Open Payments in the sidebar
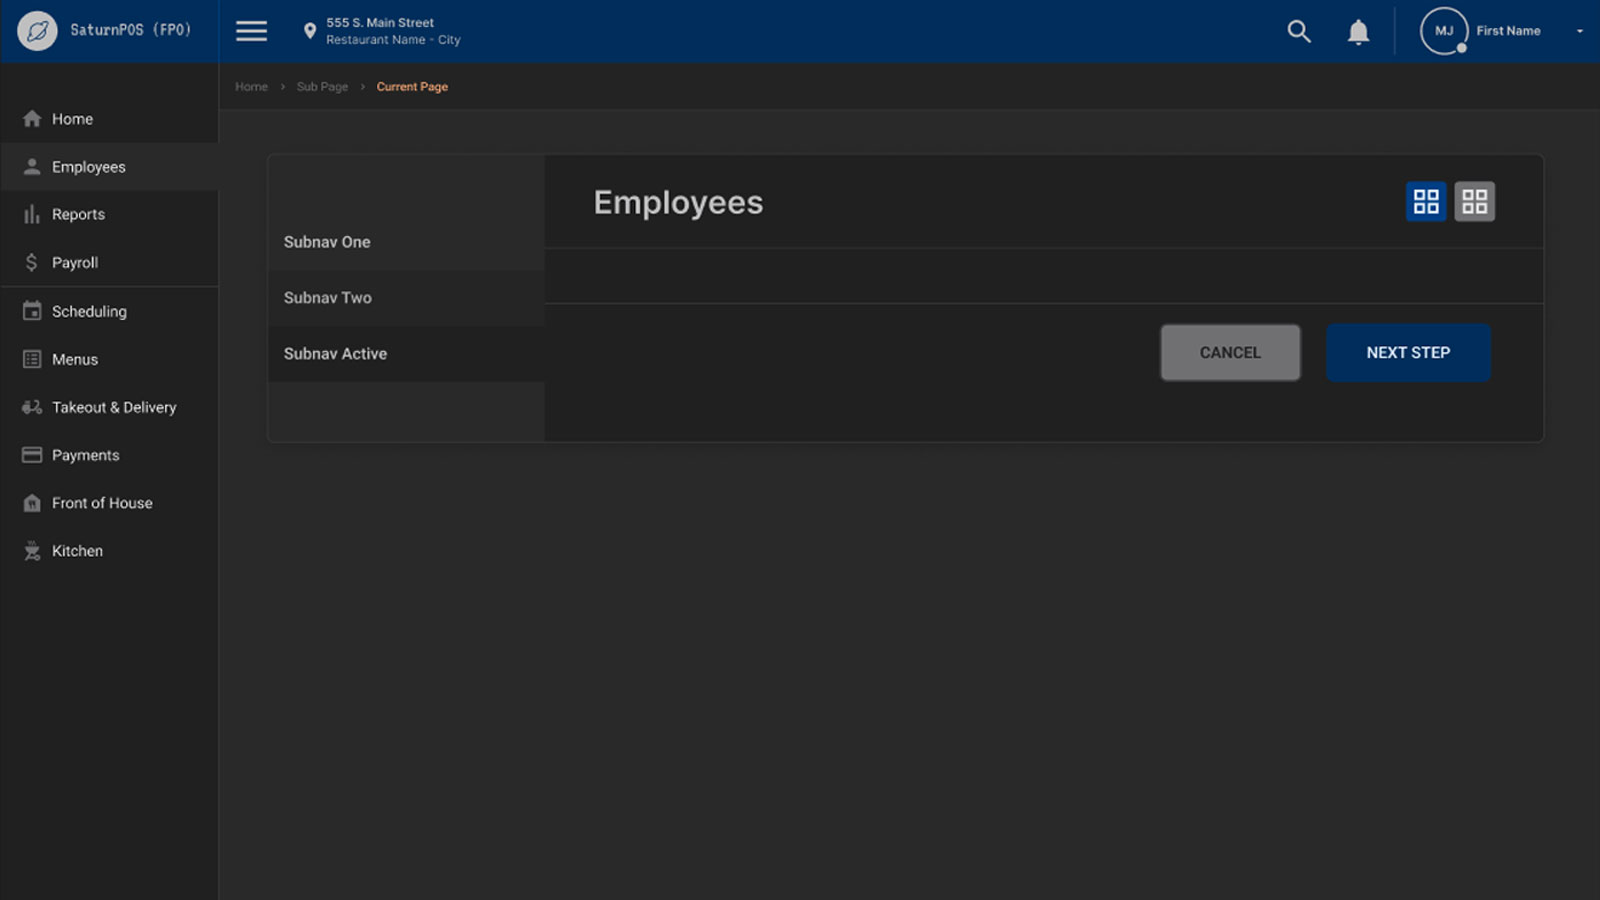Viewport: 1600px width, 900px height. 109,455
